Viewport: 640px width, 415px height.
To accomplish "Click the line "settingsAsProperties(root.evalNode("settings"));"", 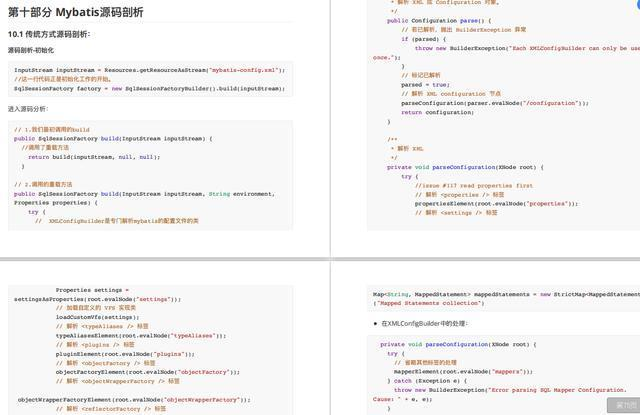I will (97, 300).
